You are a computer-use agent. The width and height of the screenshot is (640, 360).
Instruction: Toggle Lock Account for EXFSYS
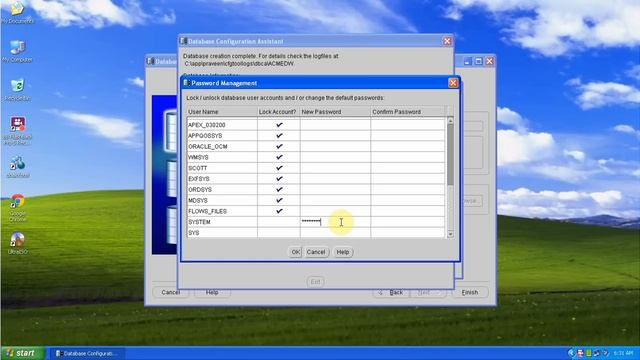click(x=279, y=179)
